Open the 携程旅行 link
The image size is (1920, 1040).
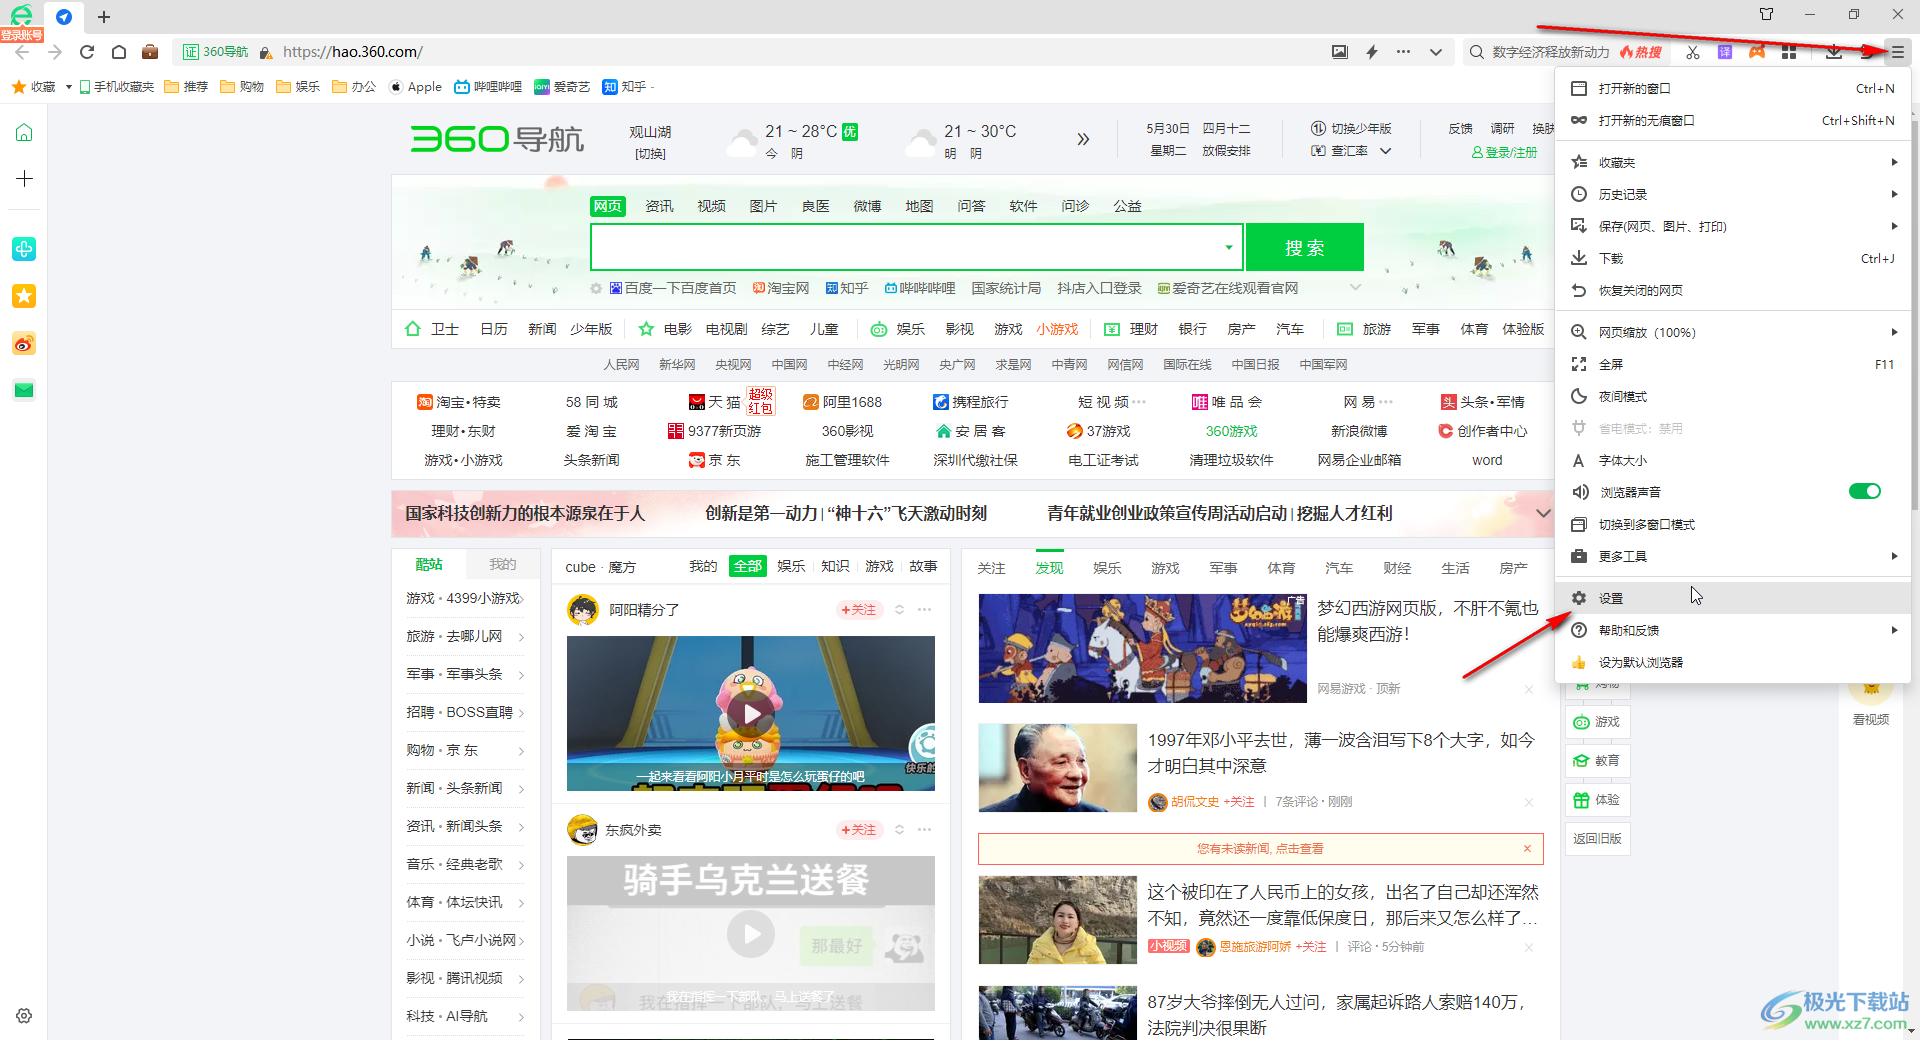971,402
